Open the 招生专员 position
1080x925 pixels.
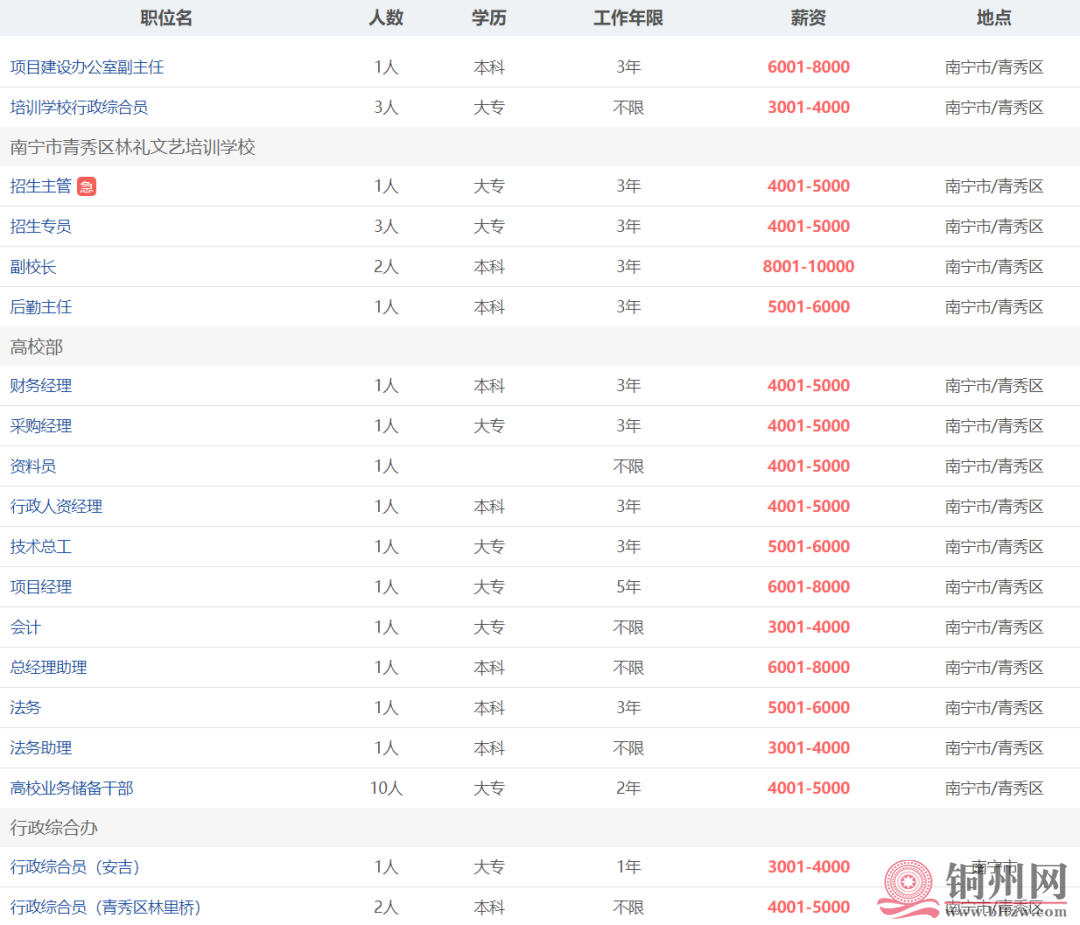point(41,227)
